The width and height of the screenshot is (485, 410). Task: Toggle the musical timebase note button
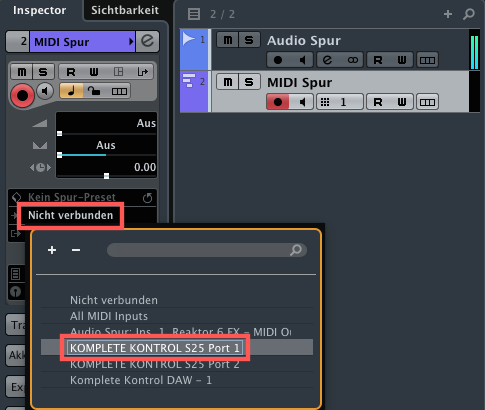[71, 91]
